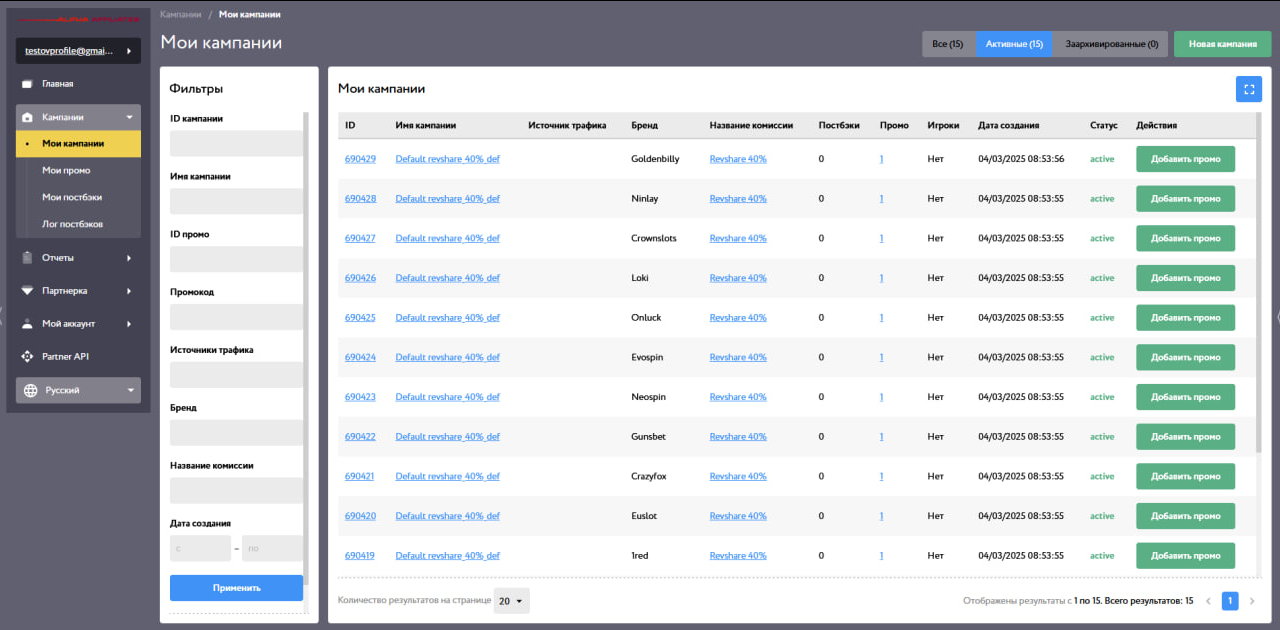
Task: Click the Отчеты clipboard icon
Action: (28, 258)
